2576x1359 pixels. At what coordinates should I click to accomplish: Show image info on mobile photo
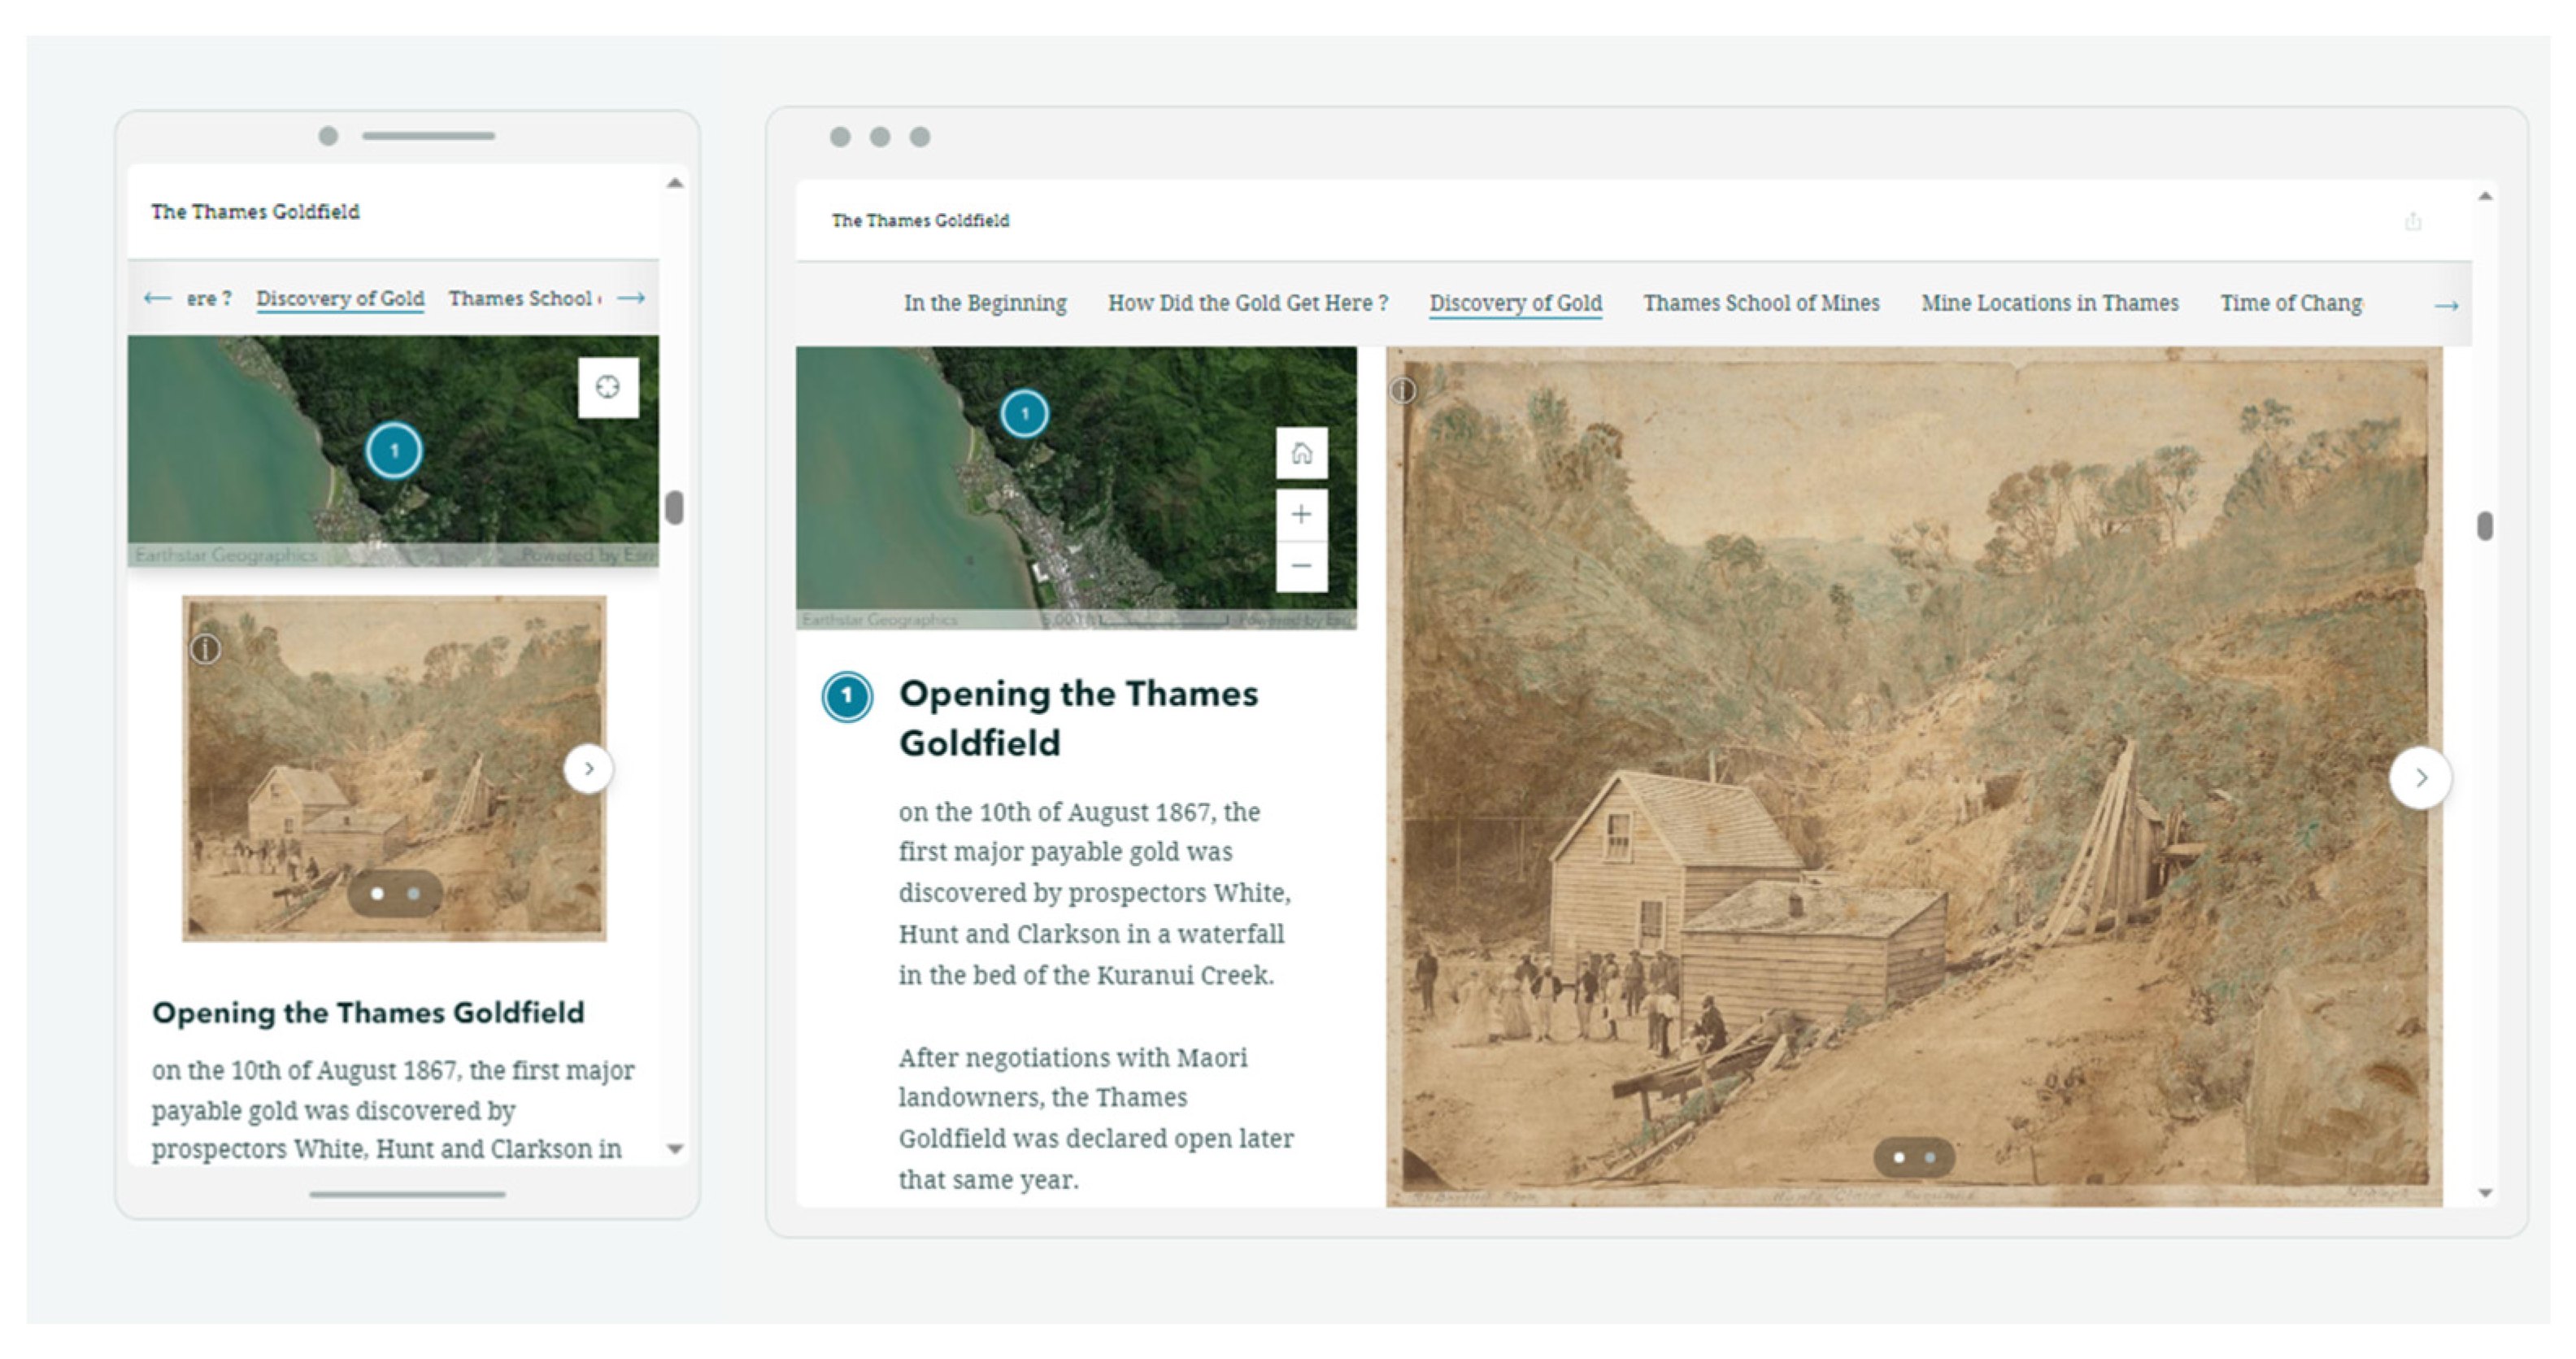click(x=205, y=650)
